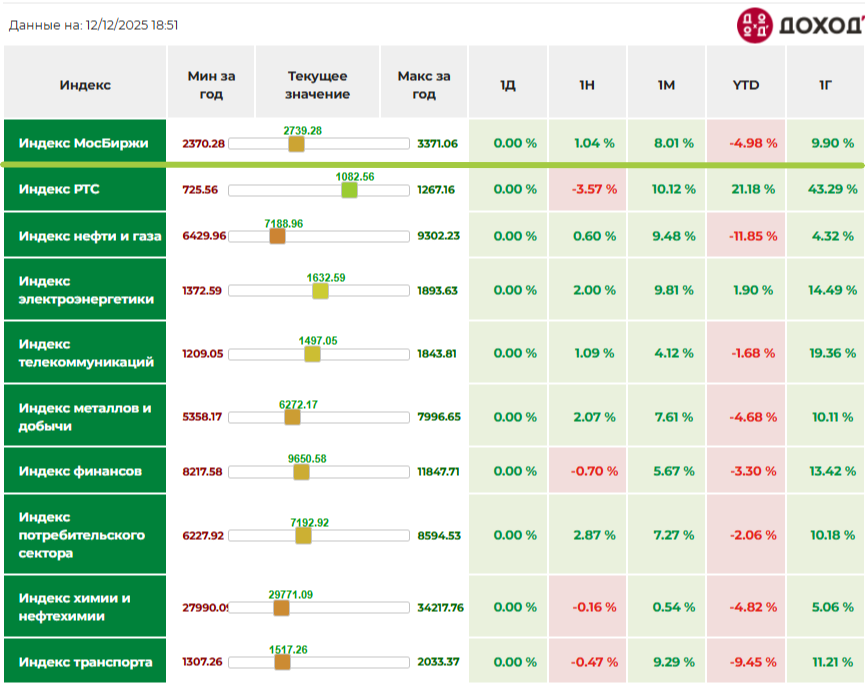
Task: Click телекоммуникаций YTD cell -1.68 %
Action: point(746,353)
